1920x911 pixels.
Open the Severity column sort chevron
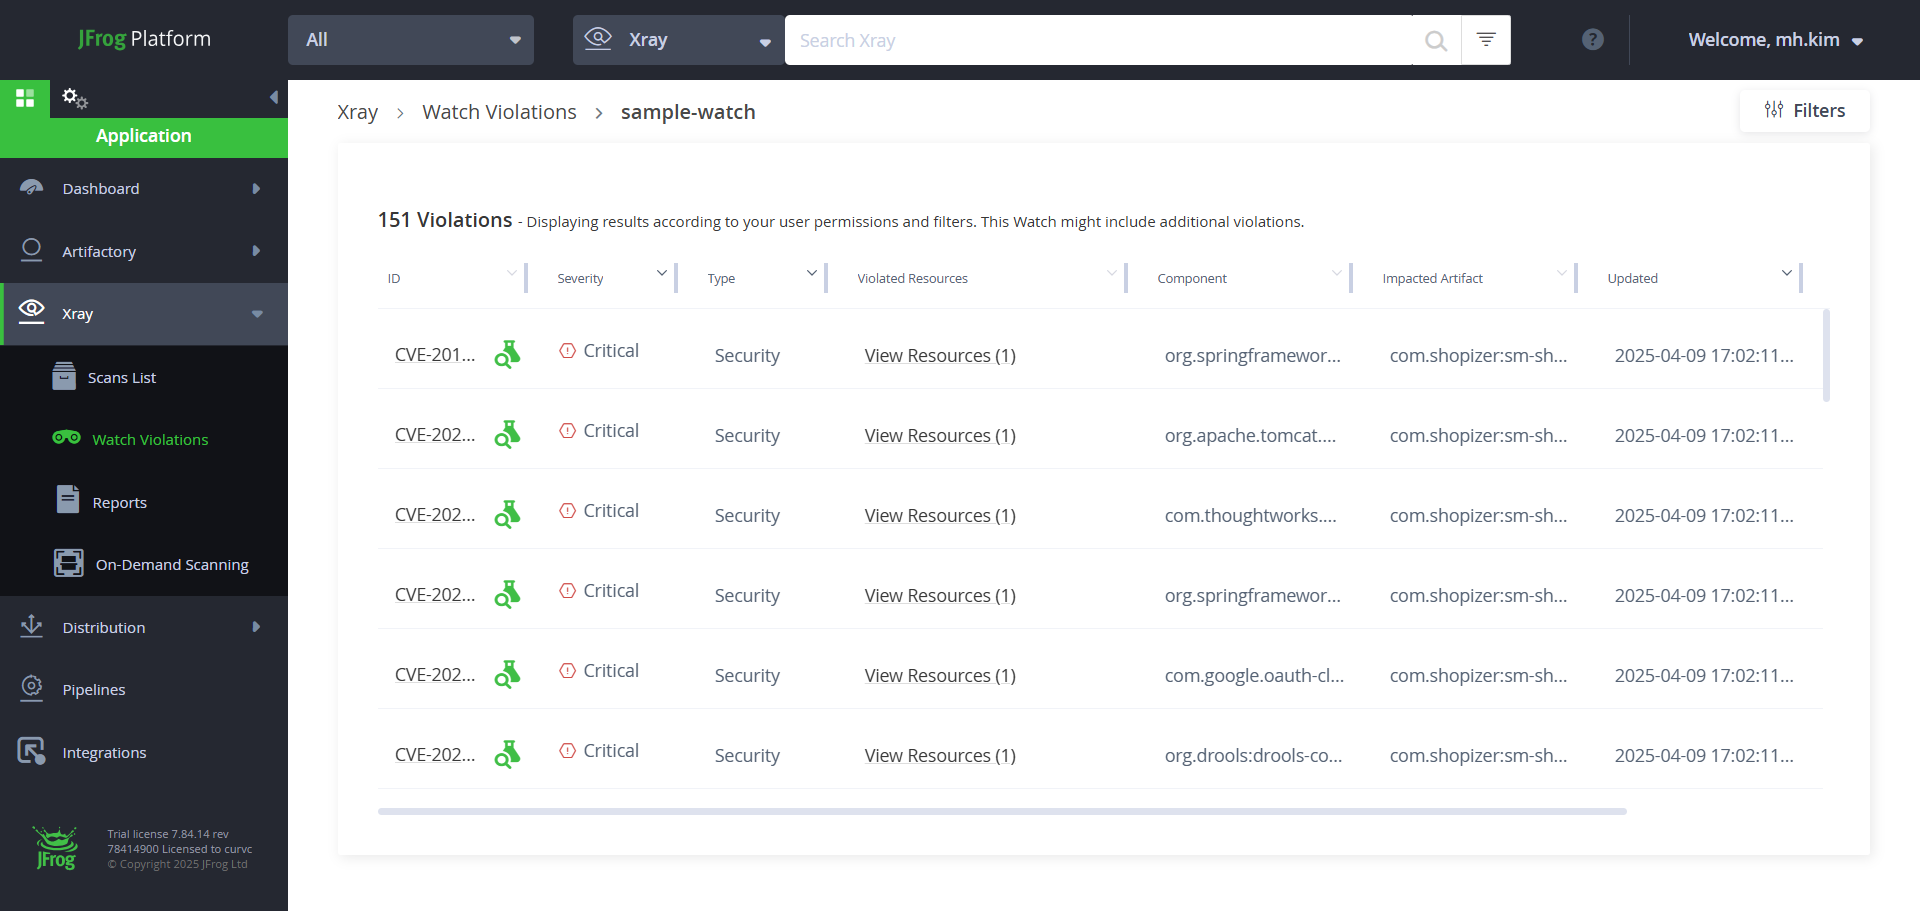pos(661,273)
